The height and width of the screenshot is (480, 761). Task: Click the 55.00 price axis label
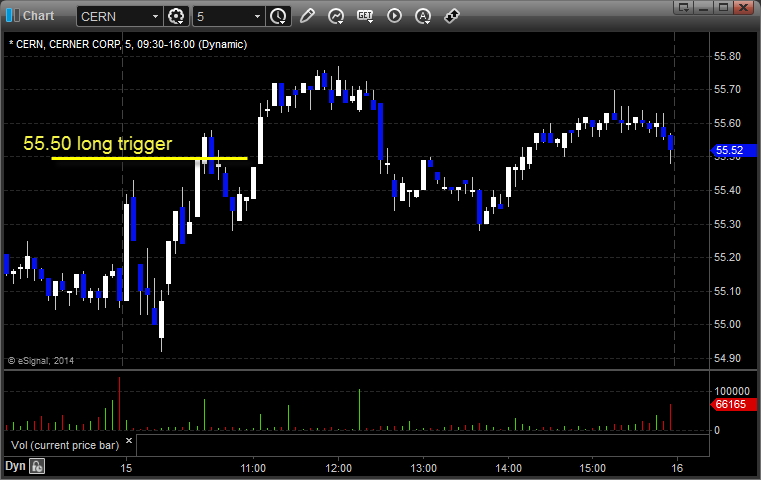pyautogui.click(x=727, y=324)
